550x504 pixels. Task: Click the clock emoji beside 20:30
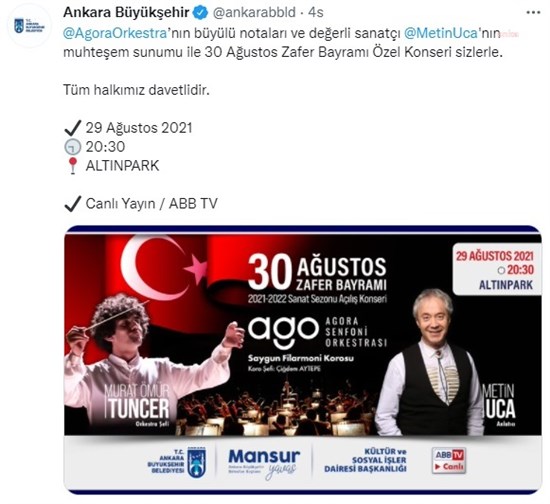tap(73, 147)
